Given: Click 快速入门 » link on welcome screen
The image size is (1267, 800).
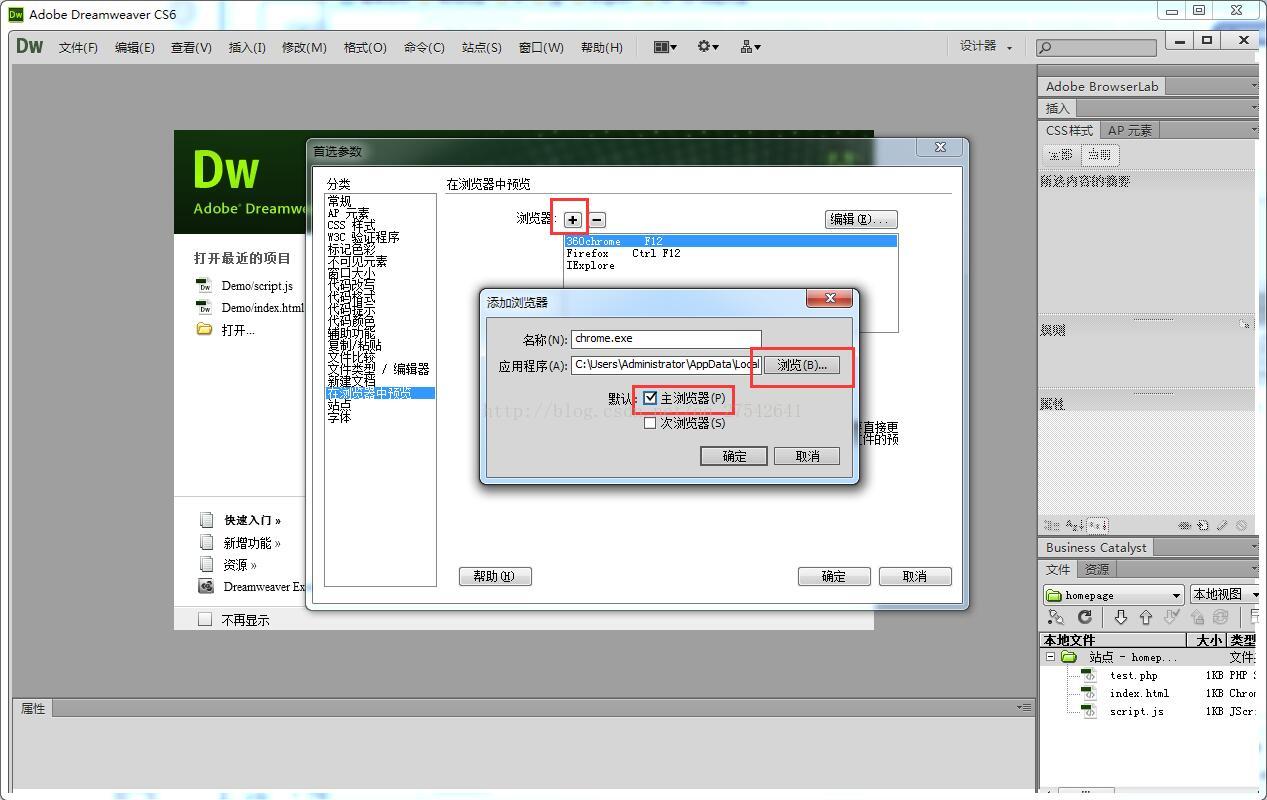Looking at the screenshot, I should pos(252,520).
